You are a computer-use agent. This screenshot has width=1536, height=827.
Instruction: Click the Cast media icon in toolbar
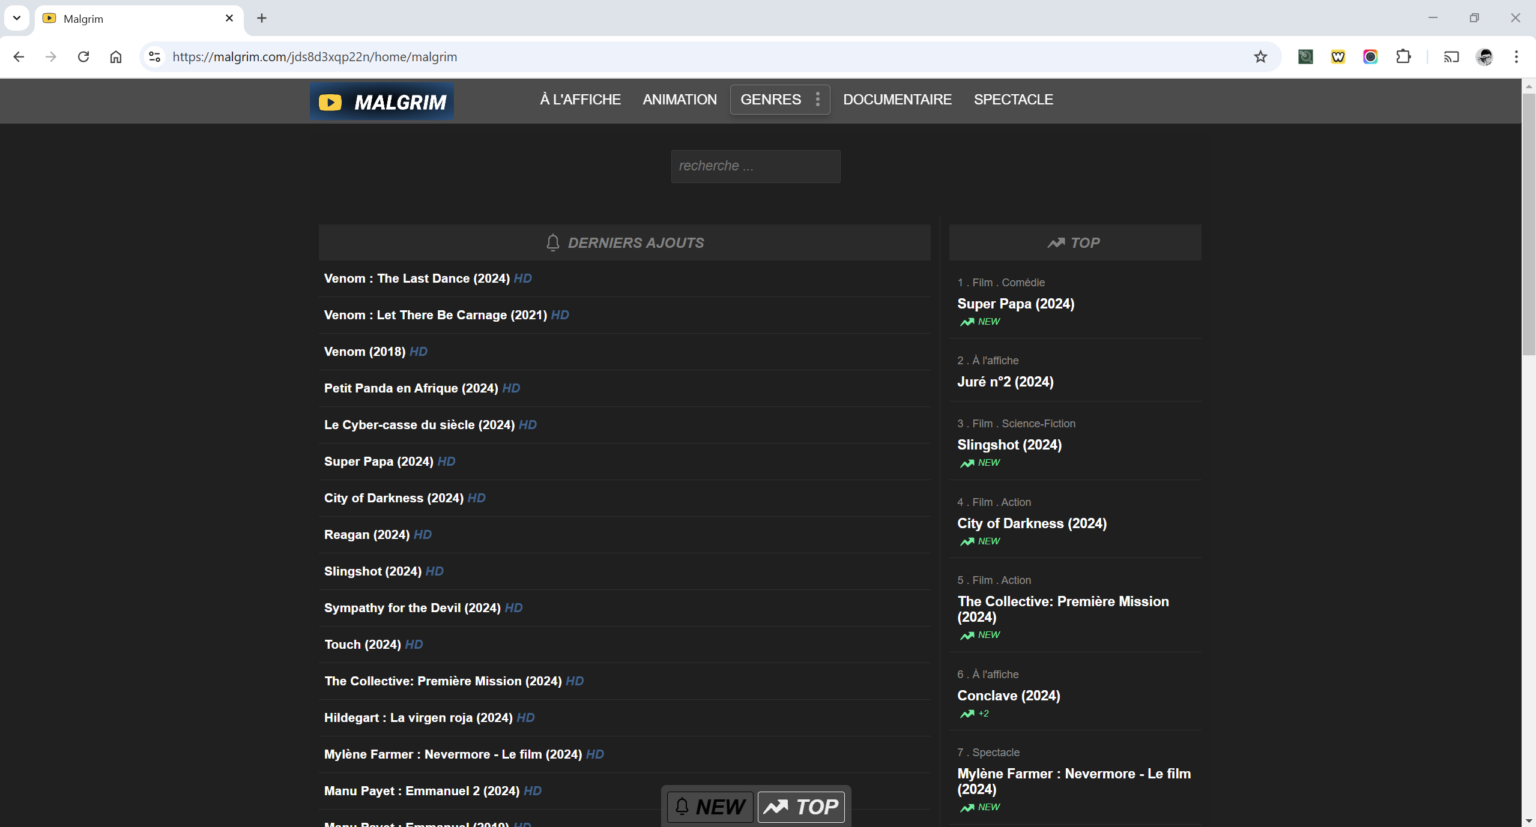coord(1450,57)
